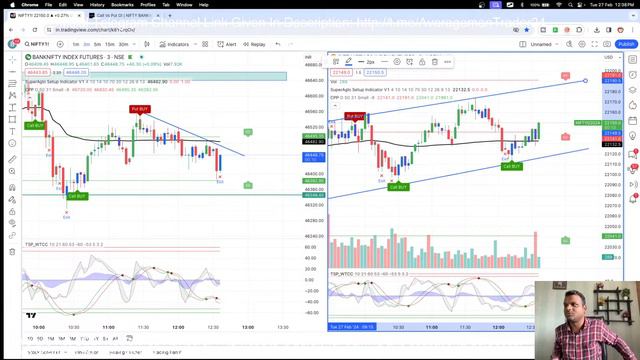Screen dimensions: 640x360
Task: Create an Alert
Action: pos(227,44)
